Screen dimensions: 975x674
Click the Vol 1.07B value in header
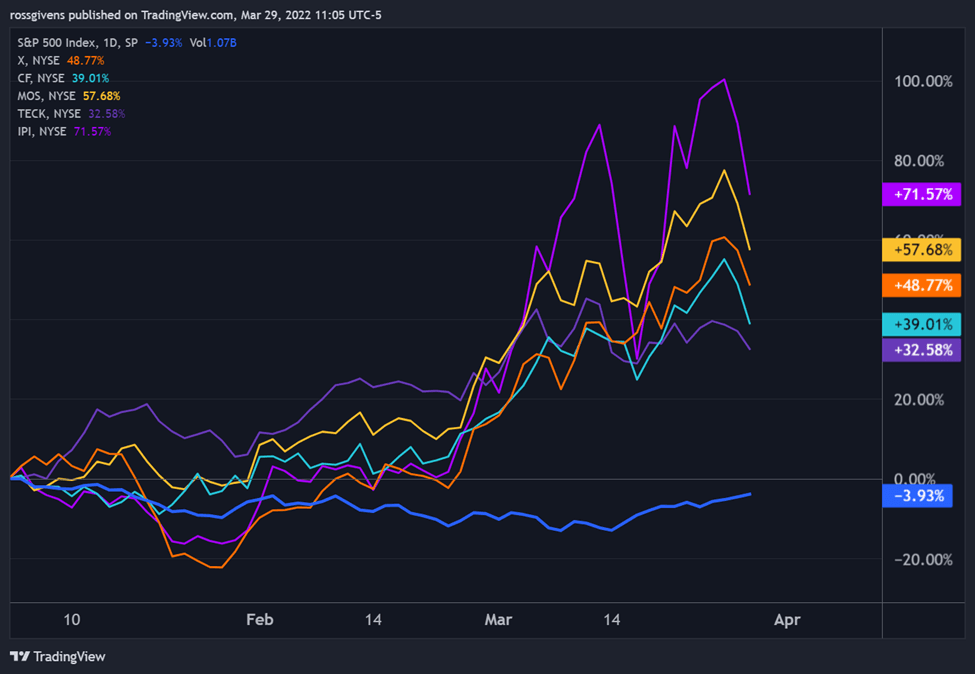coord(213,43)
